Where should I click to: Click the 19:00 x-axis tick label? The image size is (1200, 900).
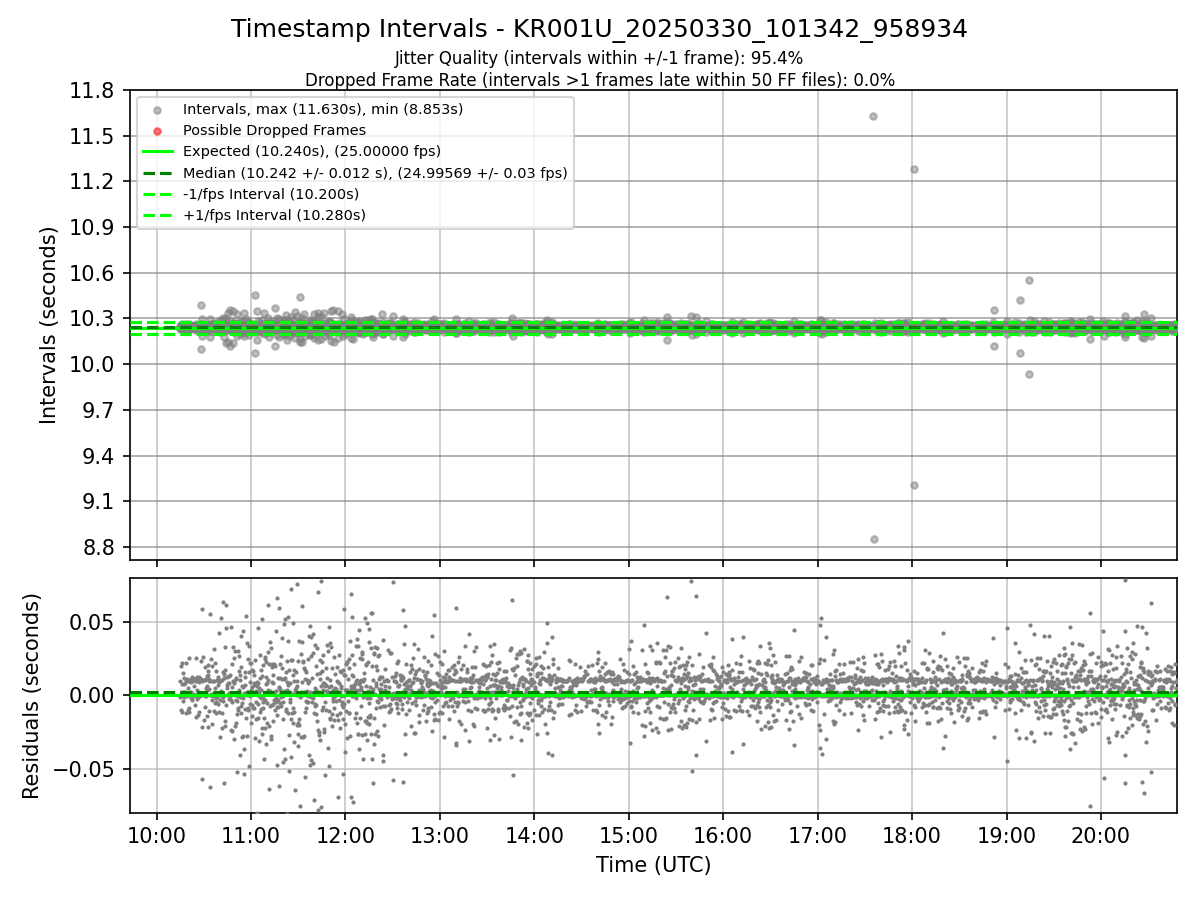pos(1007,836)
